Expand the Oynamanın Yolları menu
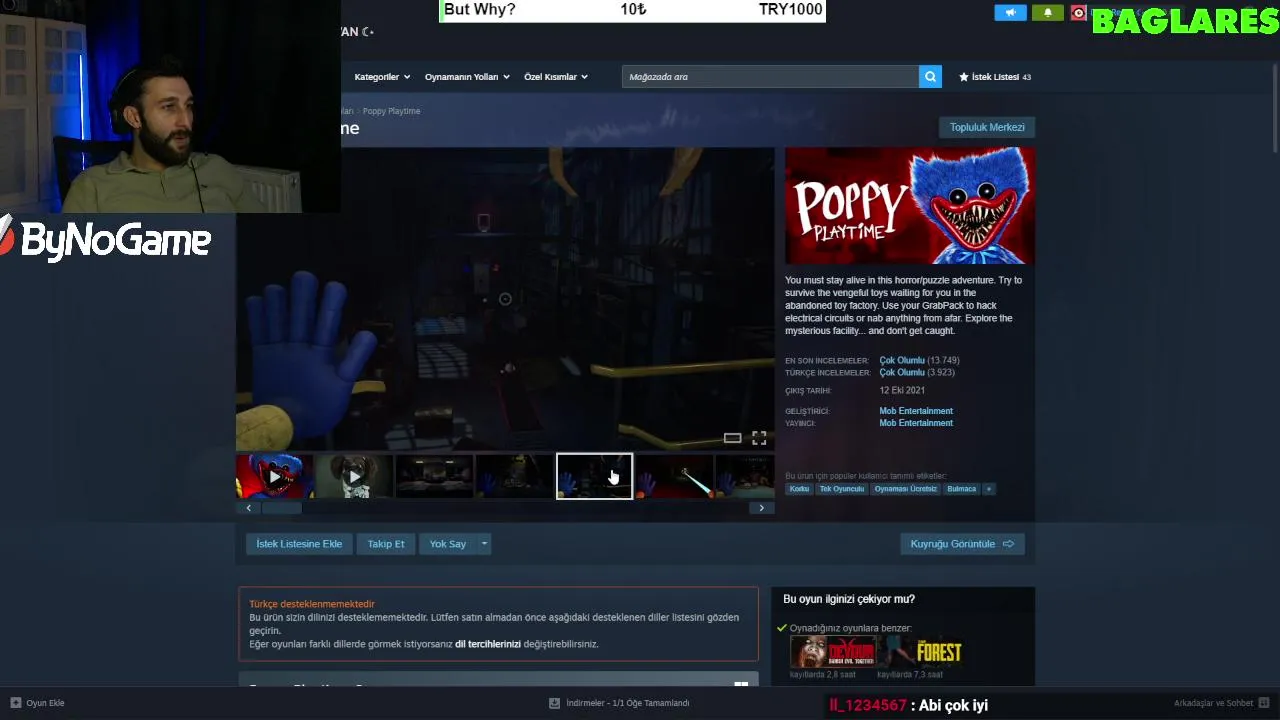 (x=467, y=77)
